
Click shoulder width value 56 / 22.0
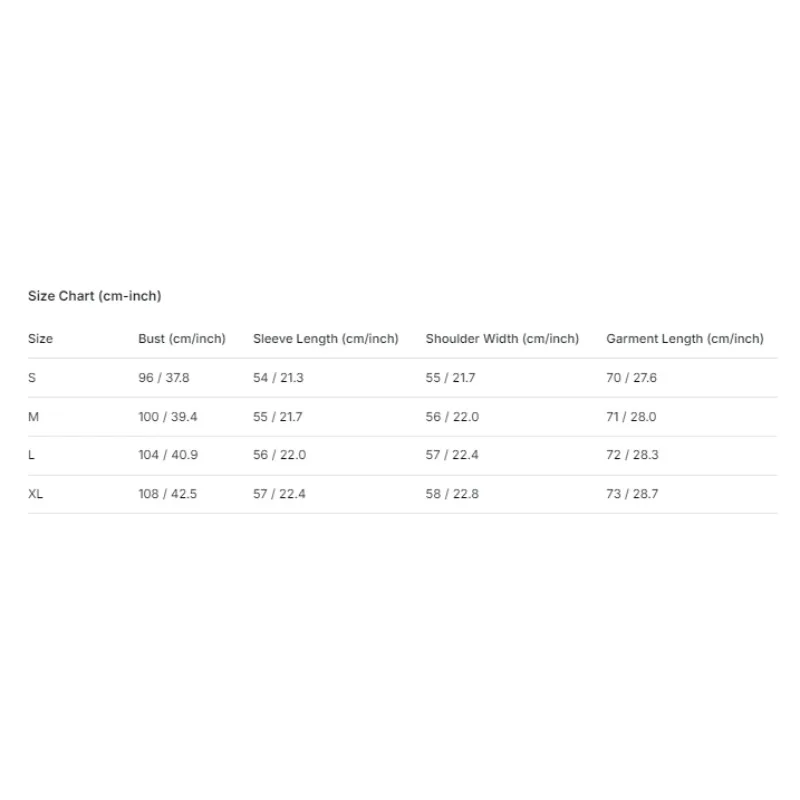[452, 417]
